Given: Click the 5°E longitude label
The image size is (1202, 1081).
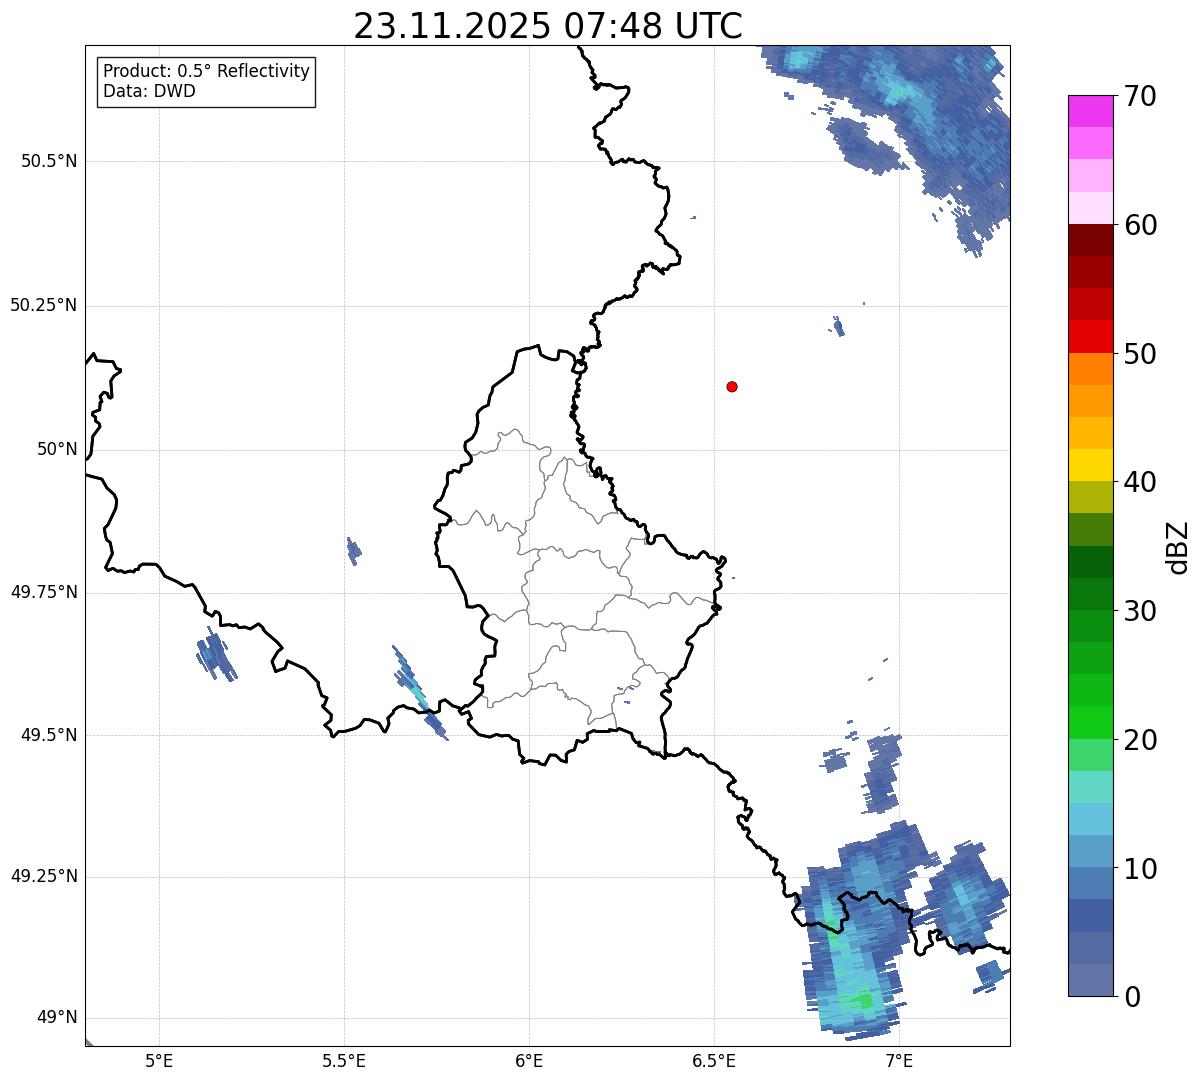Looking at the screenshot, I should 159,1060.
